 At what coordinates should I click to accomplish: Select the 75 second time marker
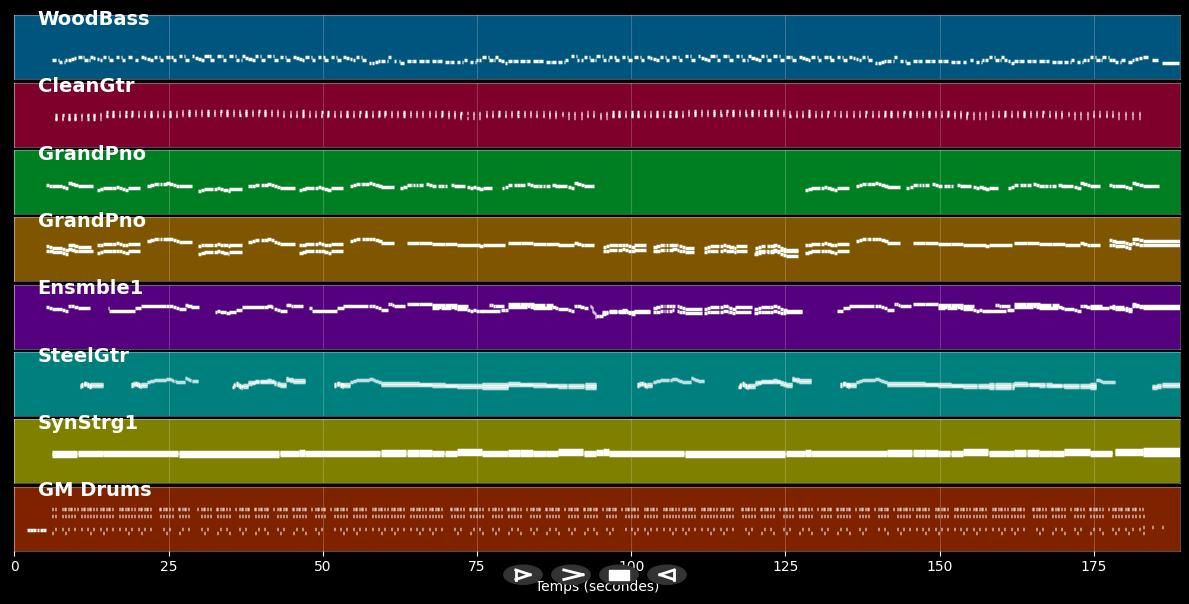coord(477,567)
